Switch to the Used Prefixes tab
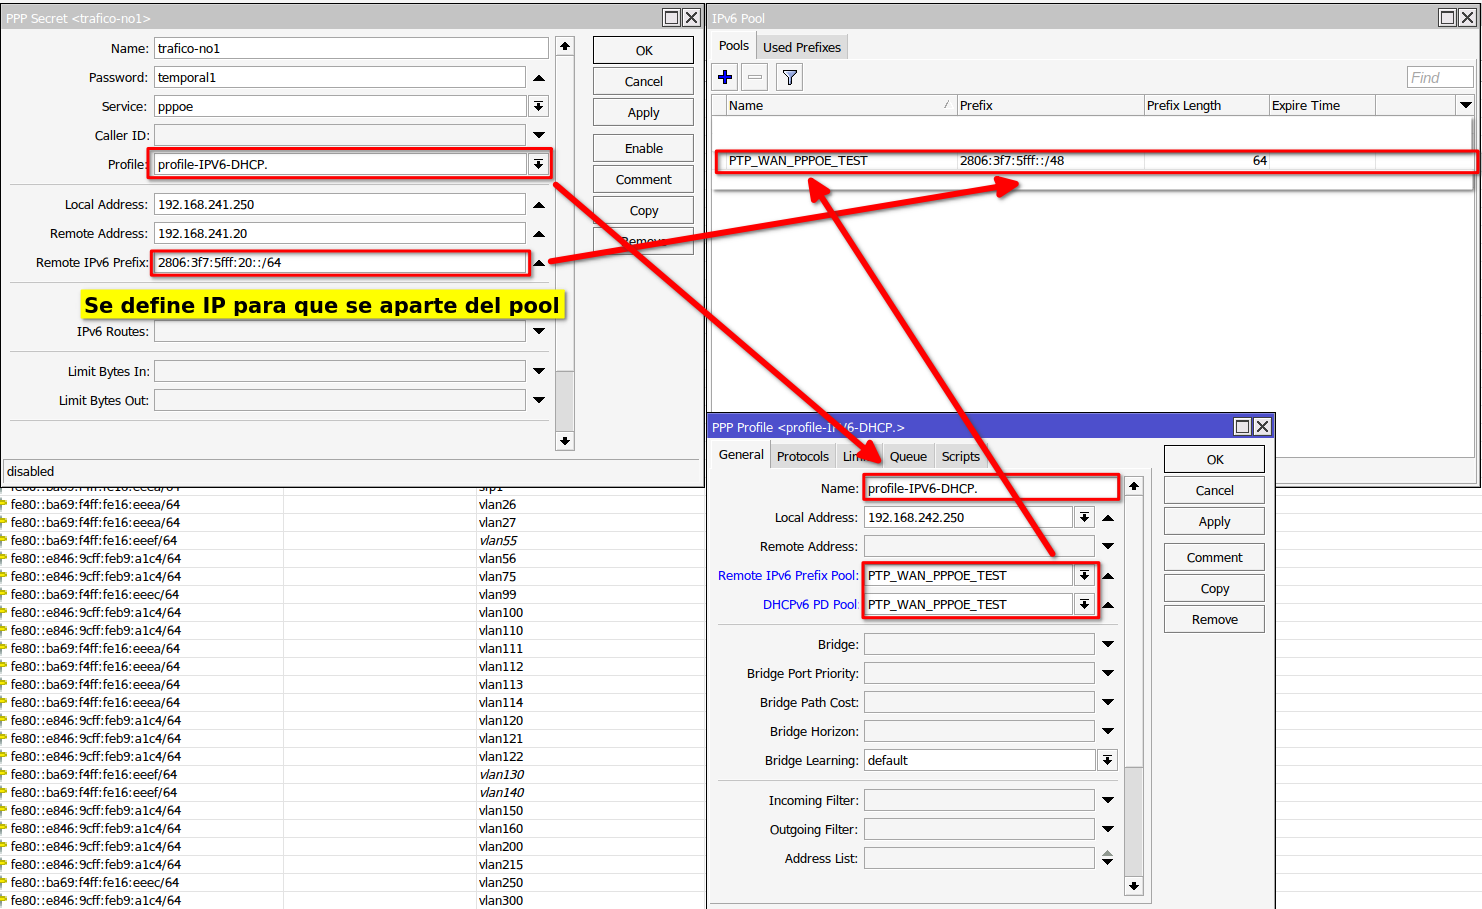 801,47
